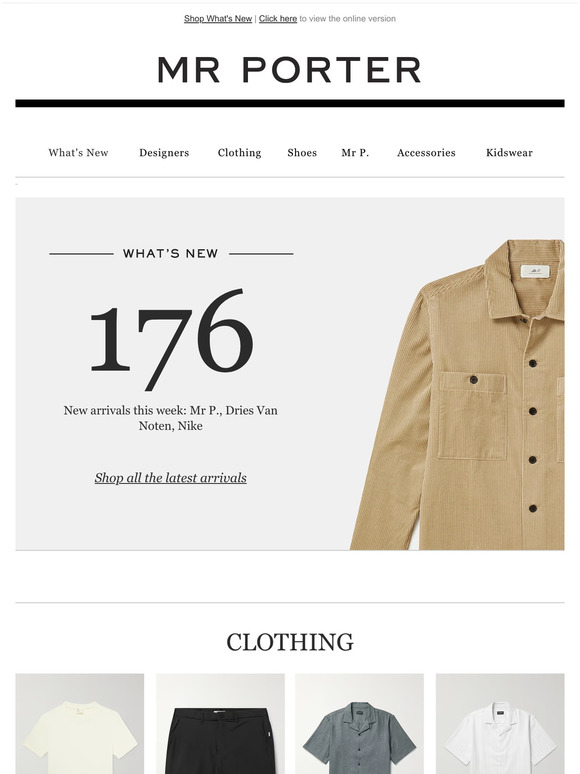Image resolution: width=580 pixels, height=774 pixels.
Task: Select the MR PORTER logo
Action: (290, 70)
